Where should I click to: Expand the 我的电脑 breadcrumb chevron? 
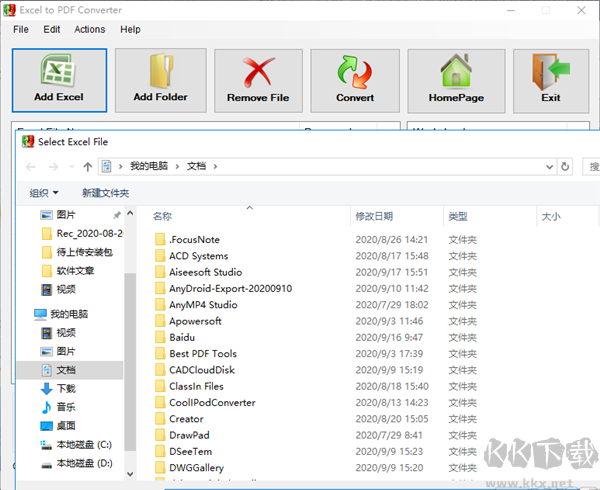click(177, 166)
